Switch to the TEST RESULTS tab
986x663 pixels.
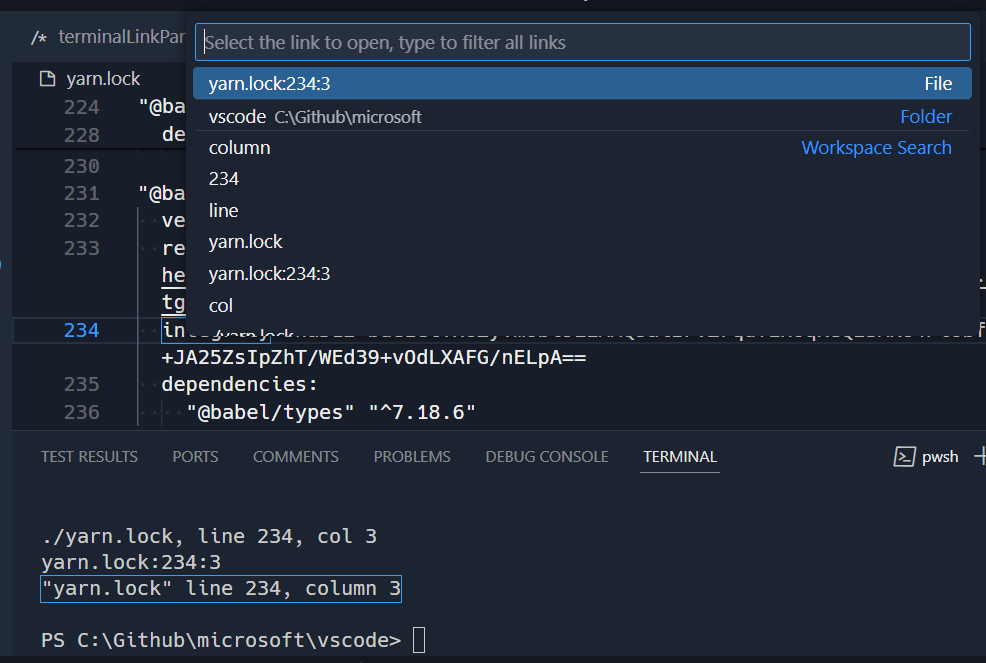click(89, 456)
